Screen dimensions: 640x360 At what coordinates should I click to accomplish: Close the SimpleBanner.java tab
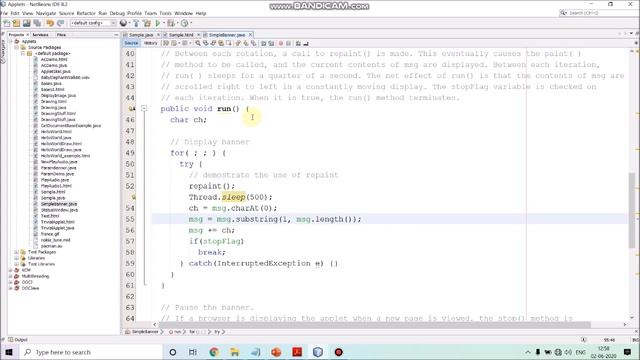[x=251, y=35]
